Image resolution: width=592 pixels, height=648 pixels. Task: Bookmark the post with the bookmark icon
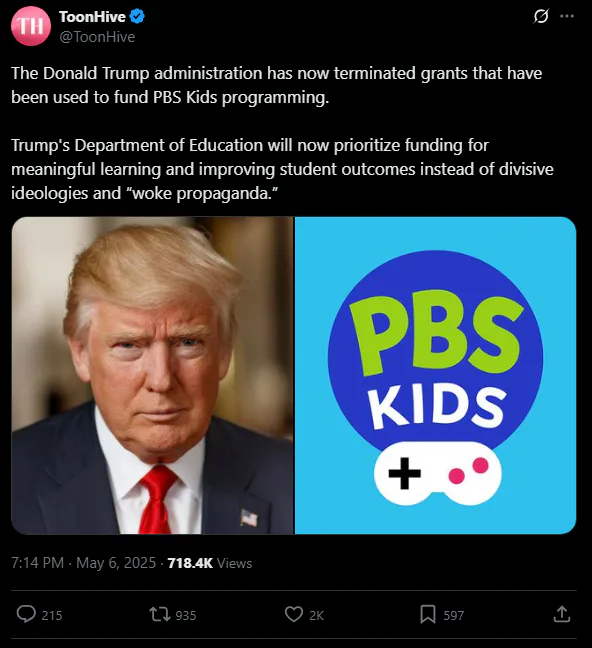(x=428, y=614)
